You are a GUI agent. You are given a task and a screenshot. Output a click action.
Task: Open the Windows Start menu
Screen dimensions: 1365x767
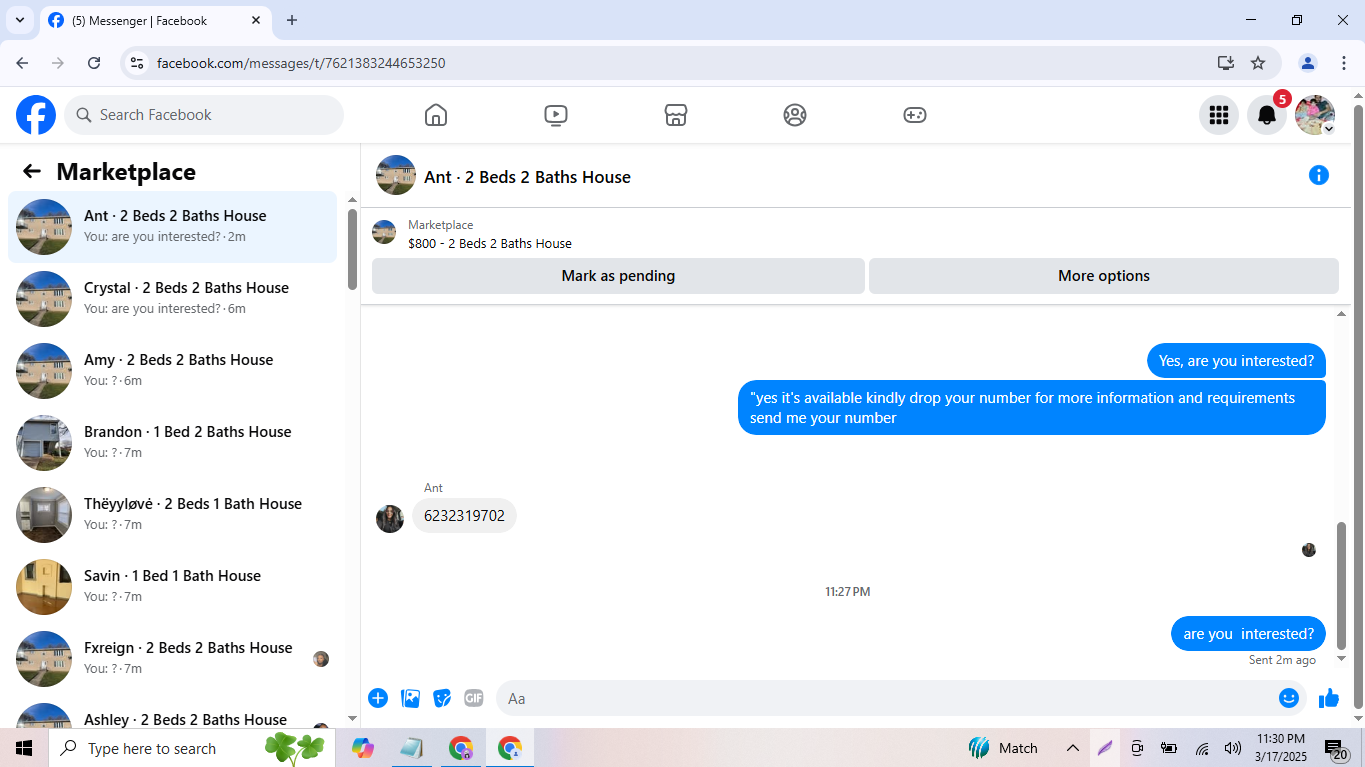pyautogui.click(x=24, y=748)
